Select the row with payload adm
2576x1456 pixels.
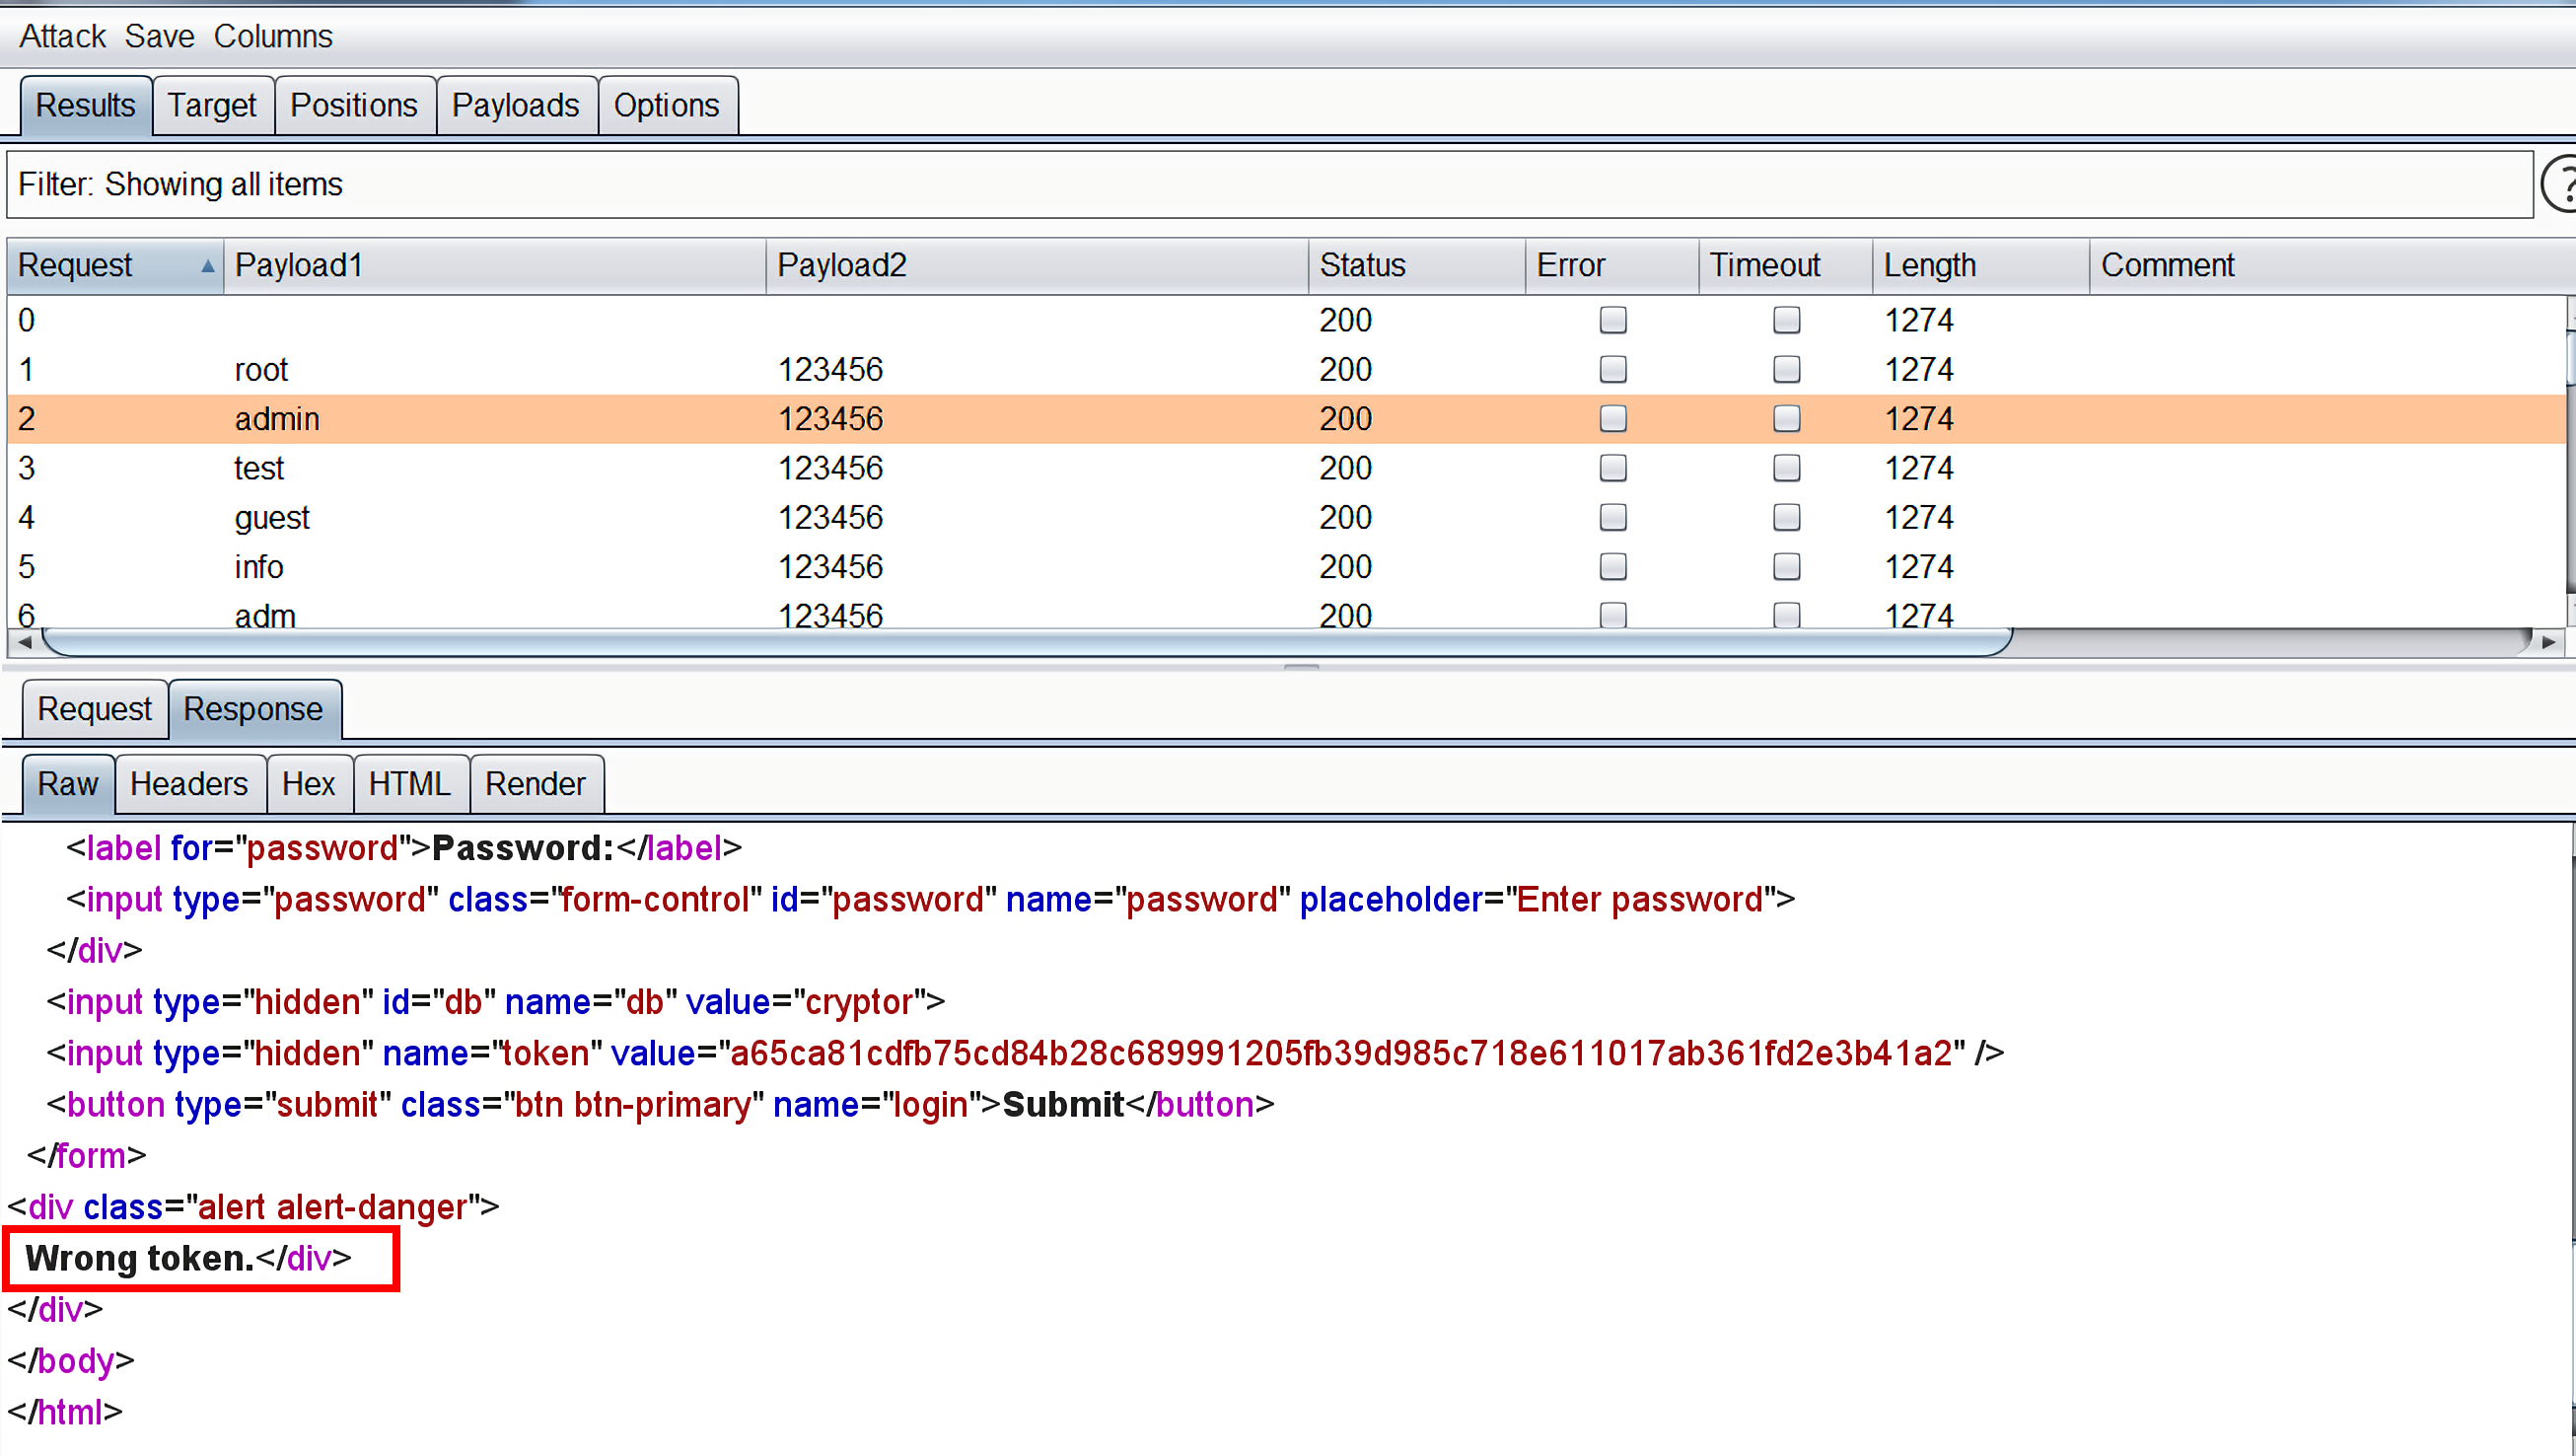(1286, 612)
